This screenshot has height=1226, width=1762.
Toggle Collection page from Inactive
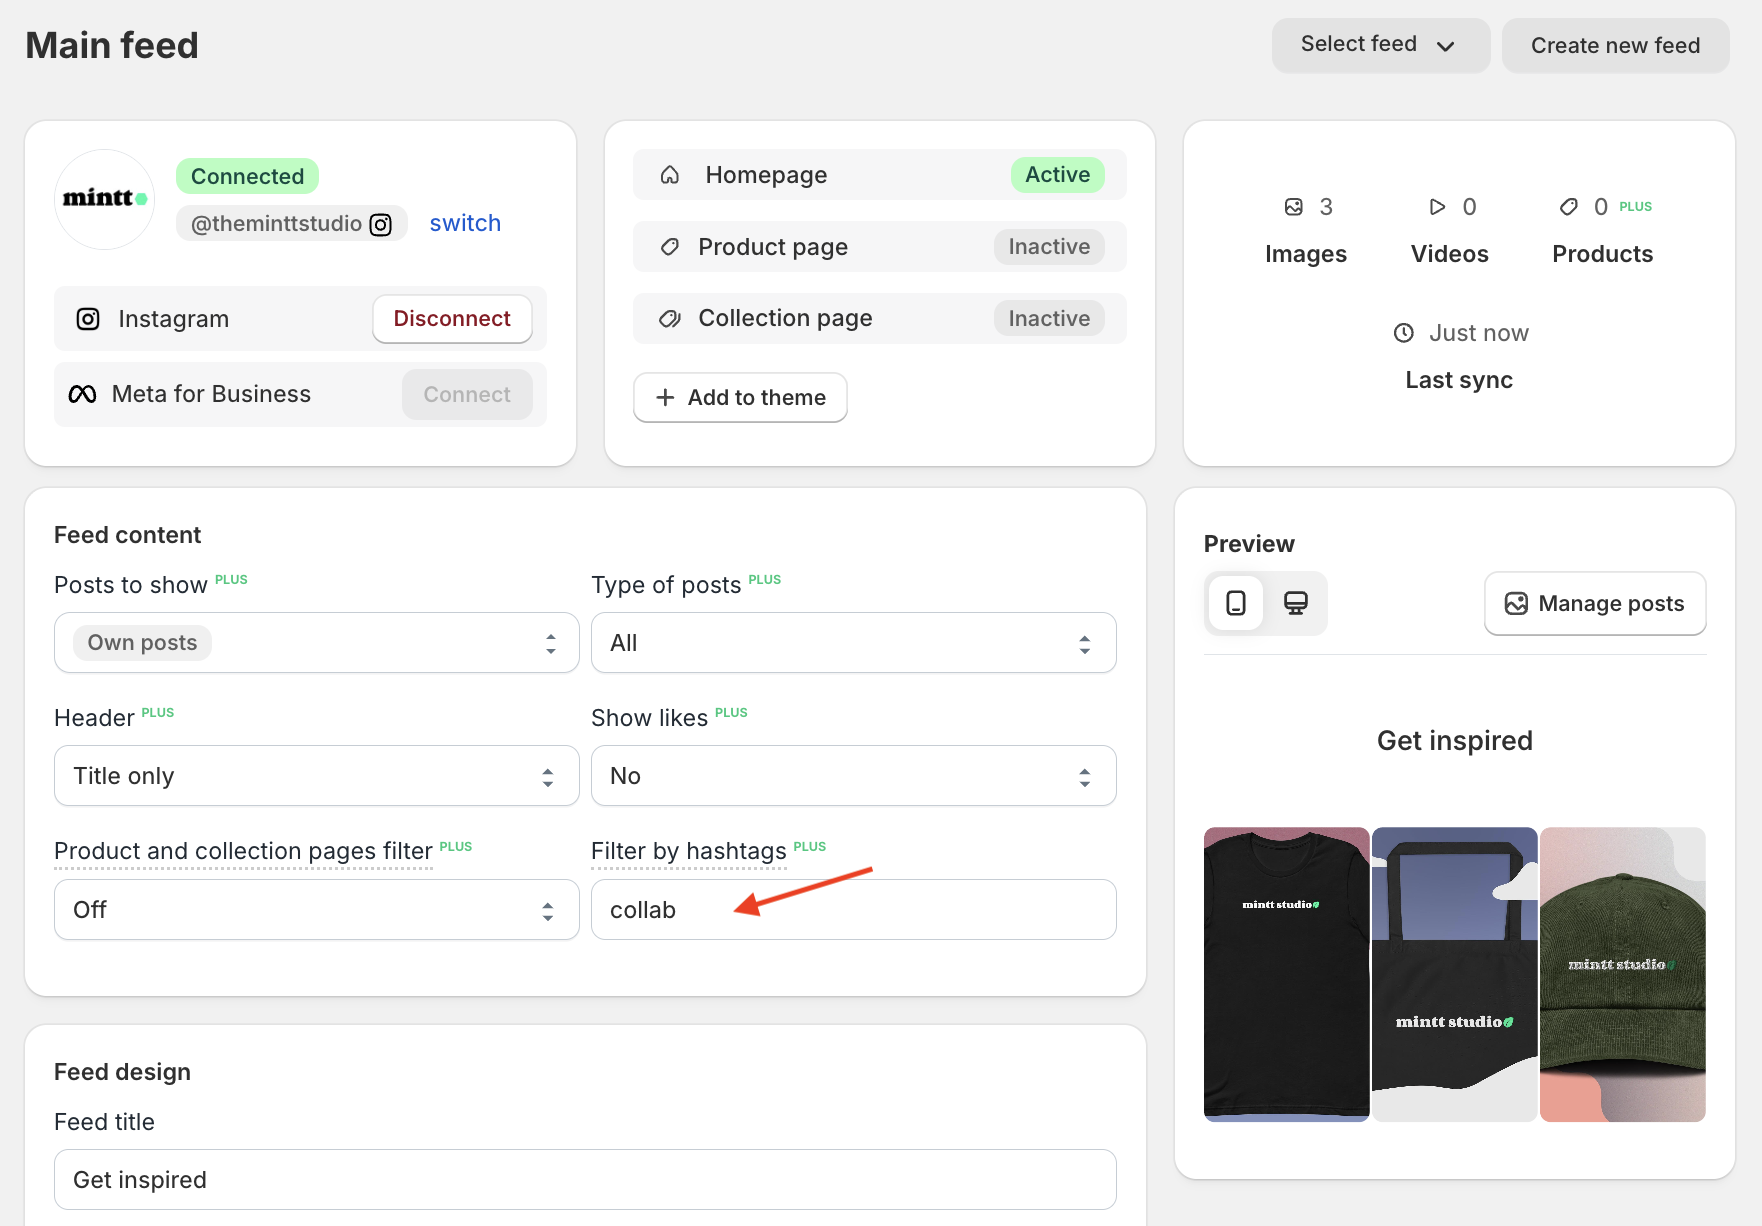1048,318
